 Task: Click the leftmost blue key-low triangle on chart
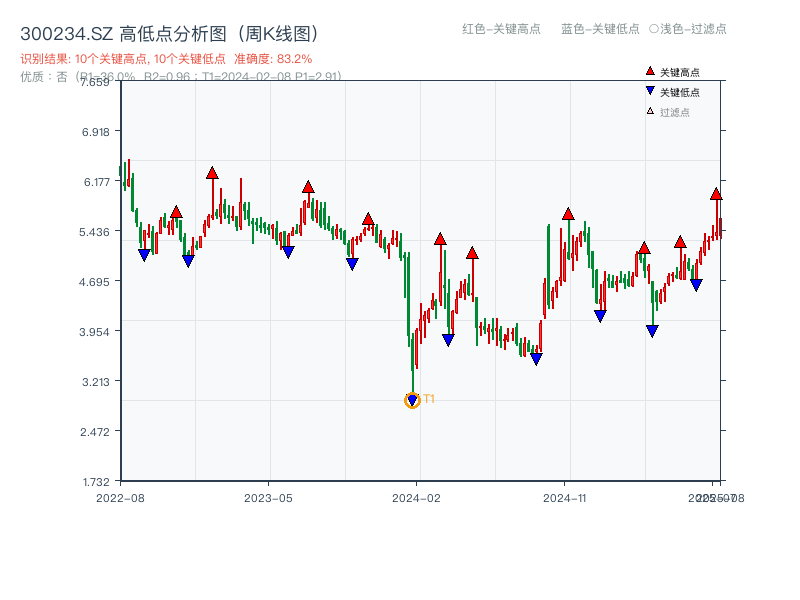144,255
